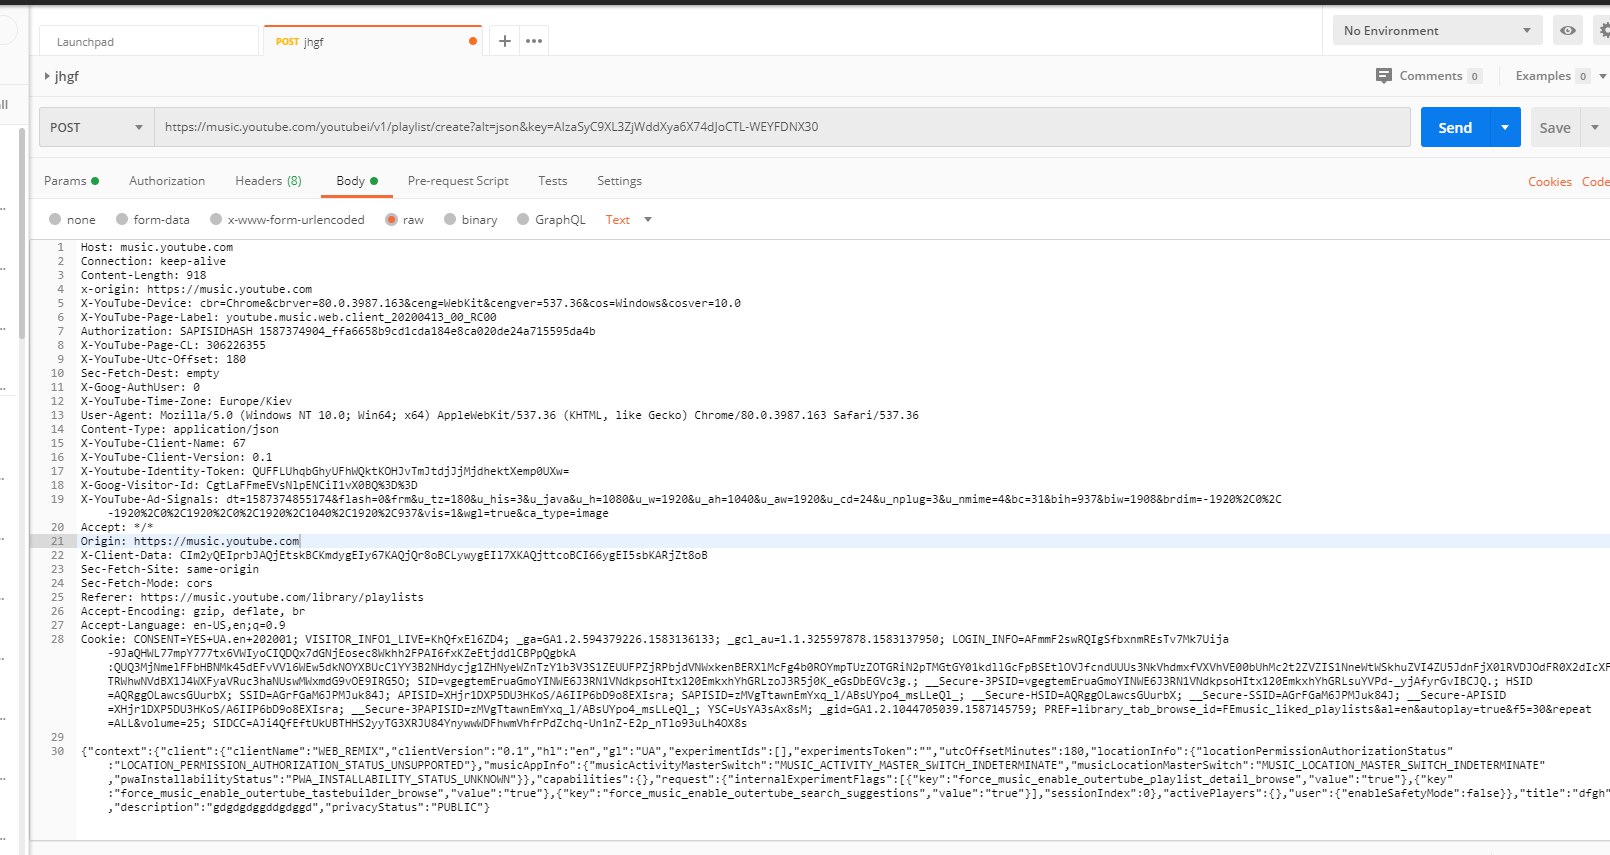Image resolution: width=1610 pixels, height=855 pixels.
Task: Click the unsaved orange dot on jhgf tab
Action: tap(473, 41)
